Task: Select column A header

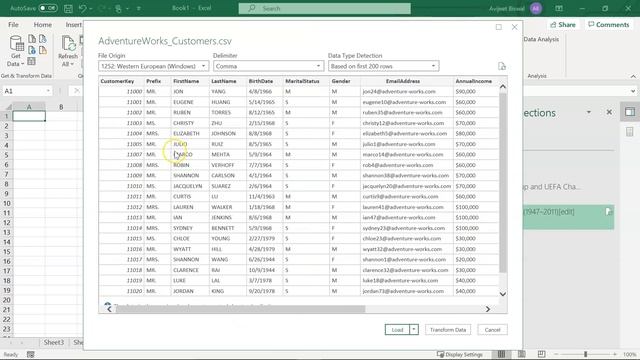Action: [x=29, y=107]
